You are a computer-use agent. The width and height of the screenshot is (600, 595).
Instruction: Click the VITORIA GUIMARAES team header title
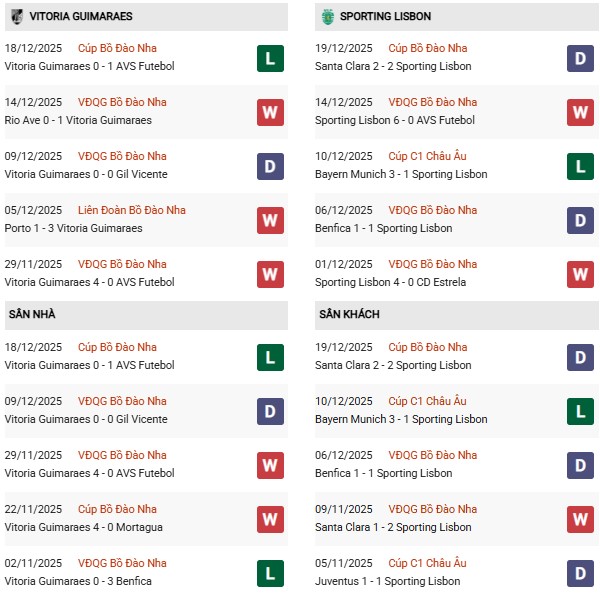81,17
